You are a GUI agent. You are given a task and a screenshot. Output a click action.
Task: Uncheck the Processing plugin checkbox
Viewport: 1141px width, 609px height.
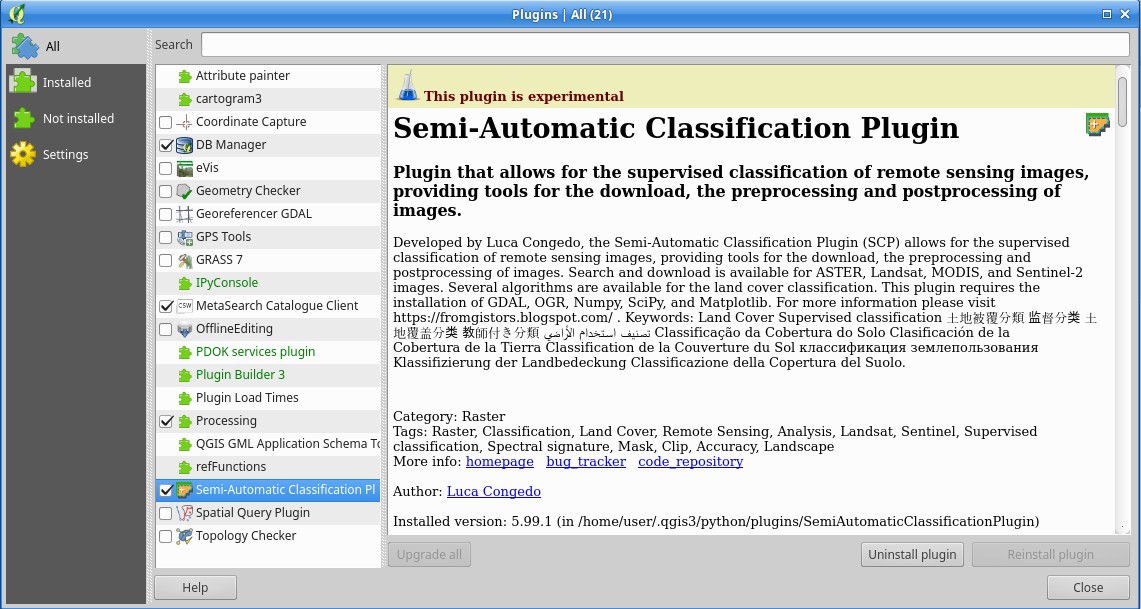click(x=166, y=421)
